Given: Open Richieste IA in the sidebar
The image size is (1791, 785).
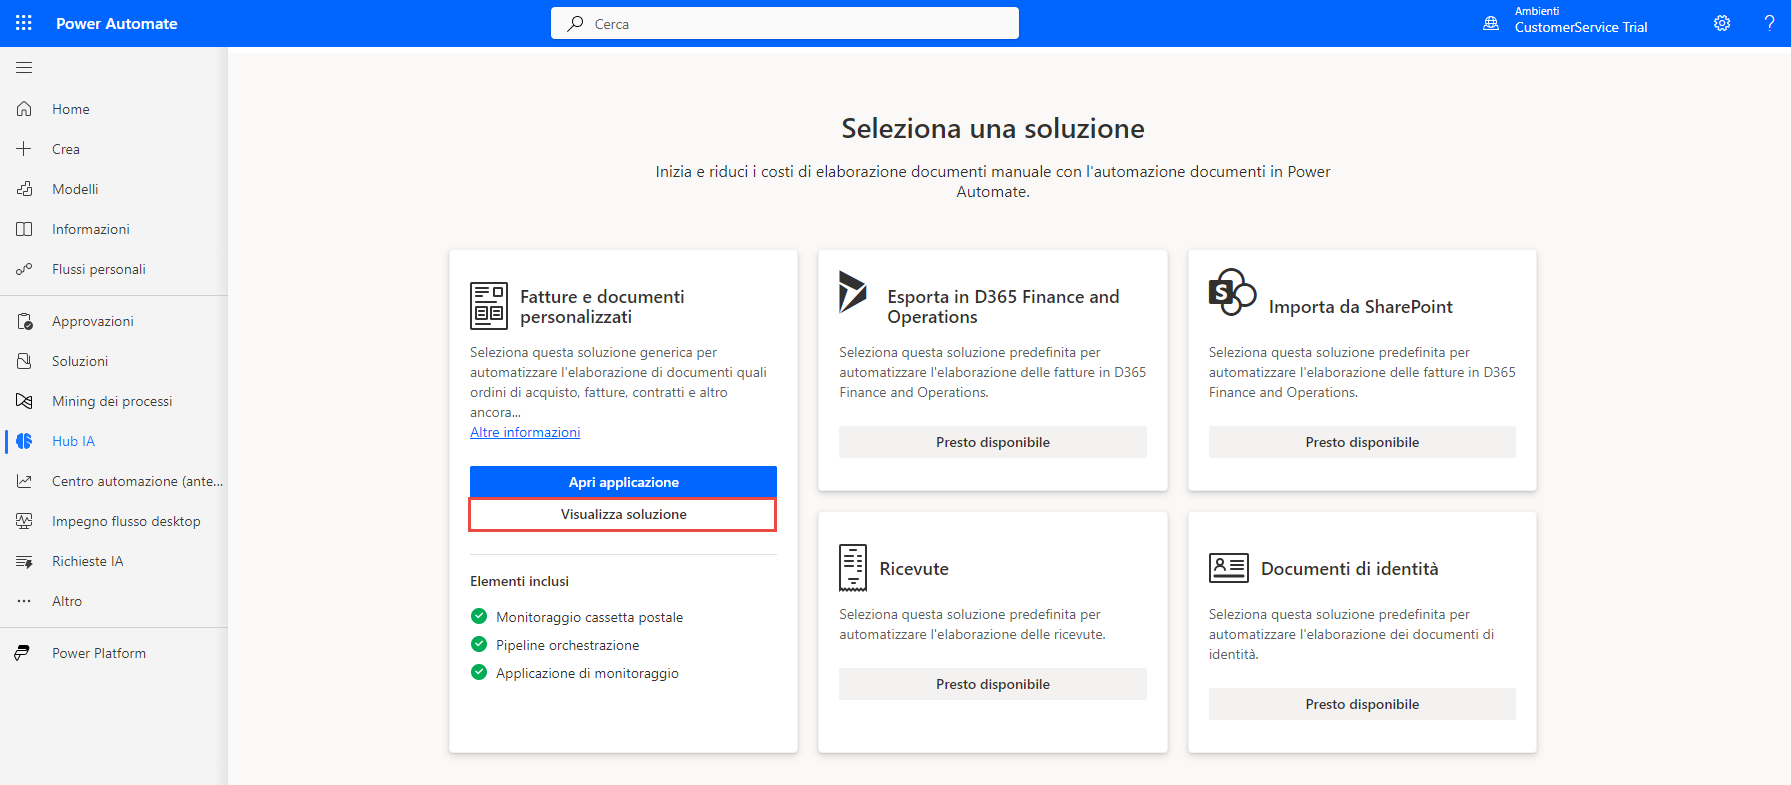Looking at the screenshot, I should tap(88, 561).
